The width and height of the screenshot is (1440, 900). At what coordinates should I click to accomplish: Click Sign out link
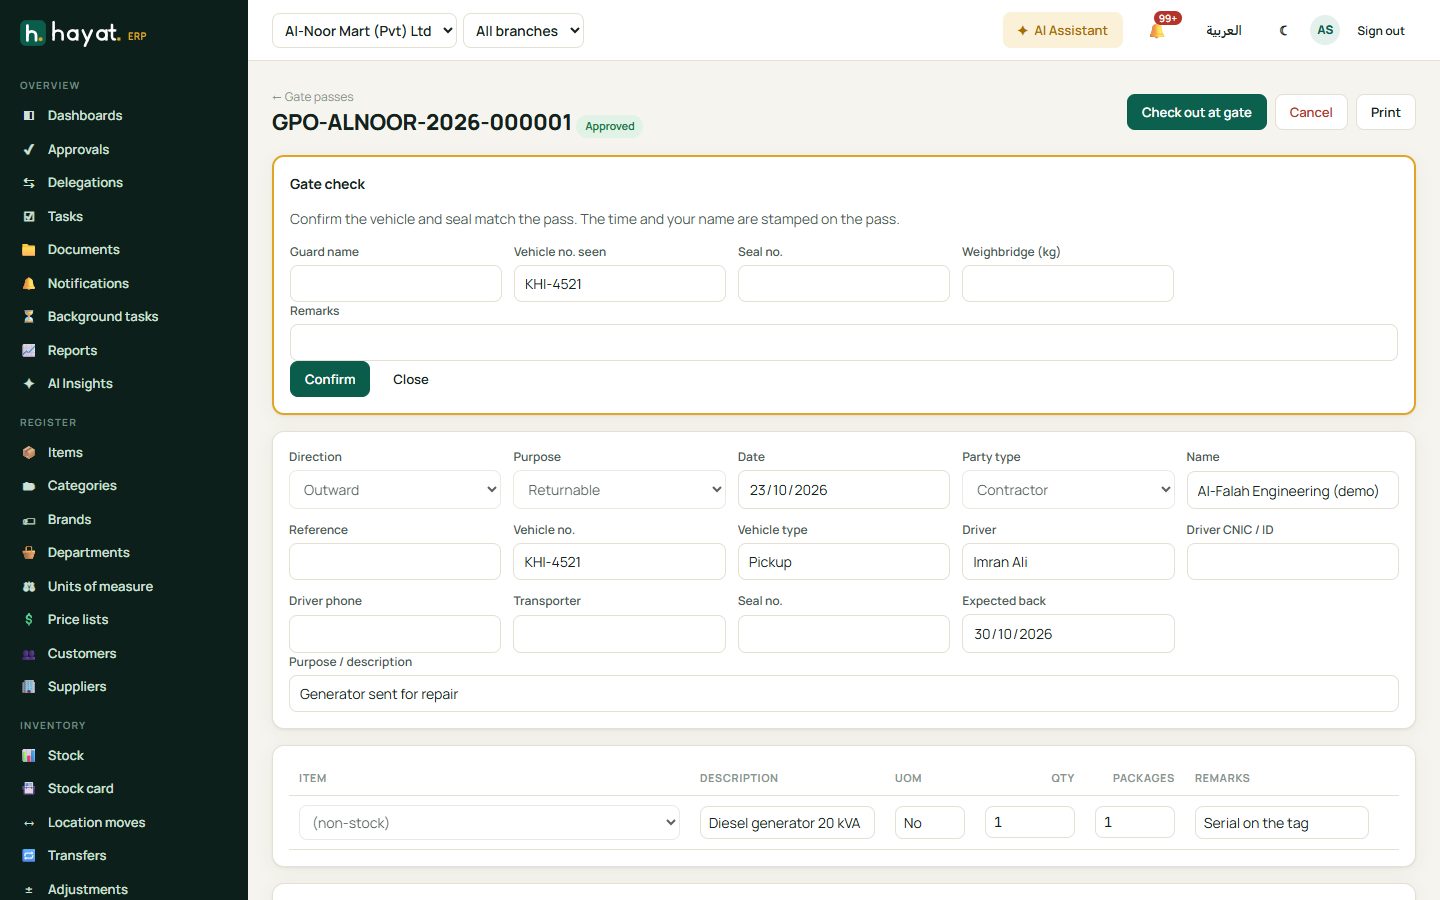click(1381, 31)
